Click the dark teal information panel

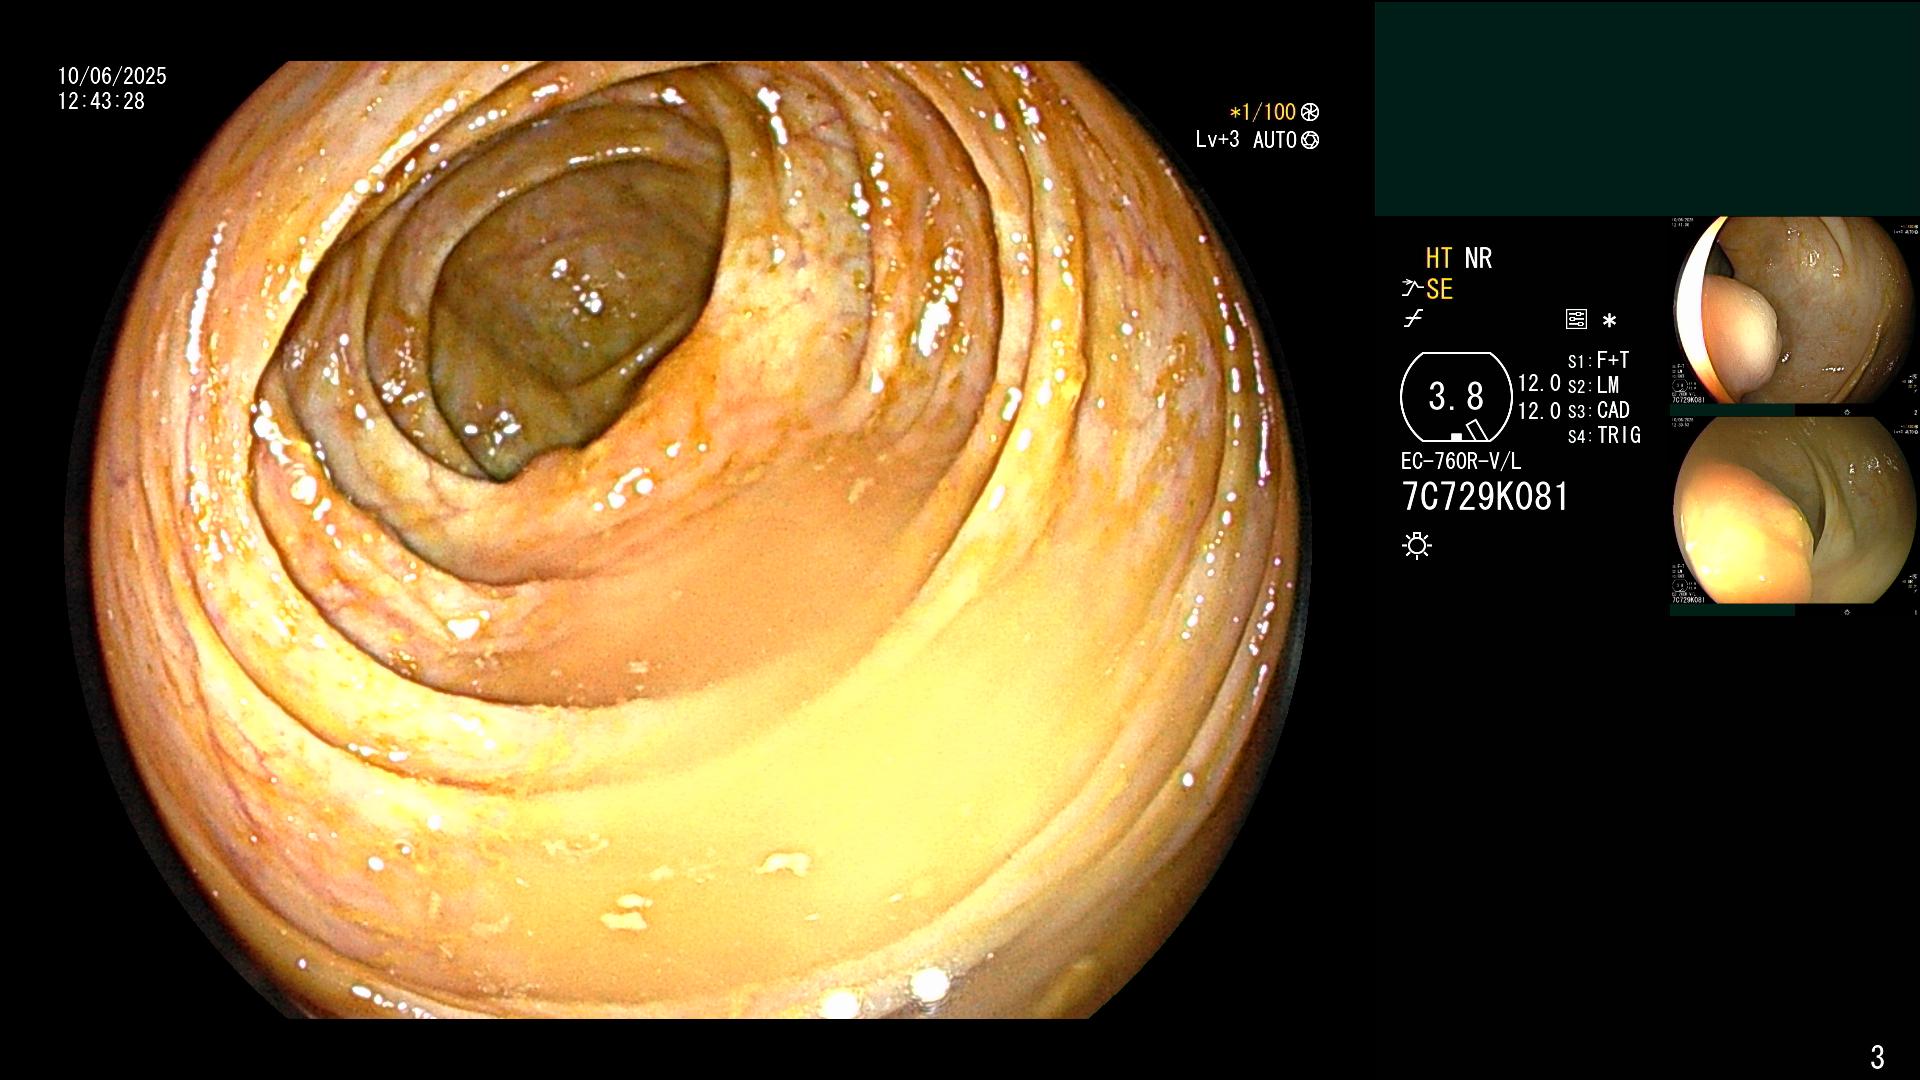1647,109
